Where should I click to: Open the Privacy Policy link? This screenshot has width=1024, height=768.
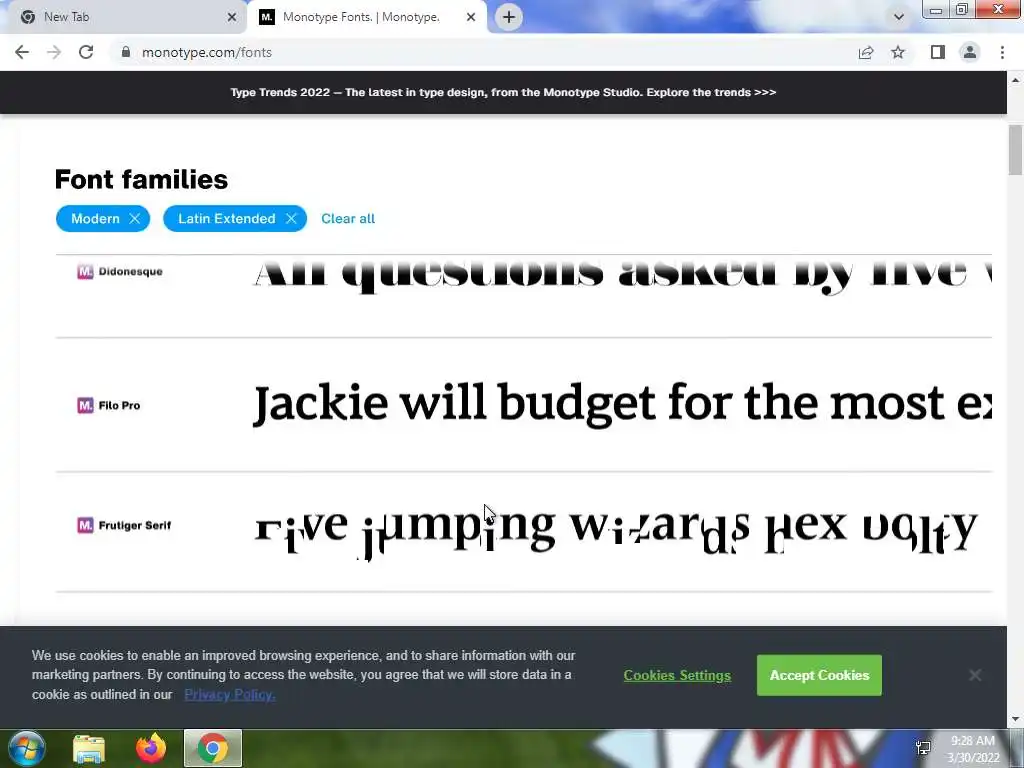[230, 695]
